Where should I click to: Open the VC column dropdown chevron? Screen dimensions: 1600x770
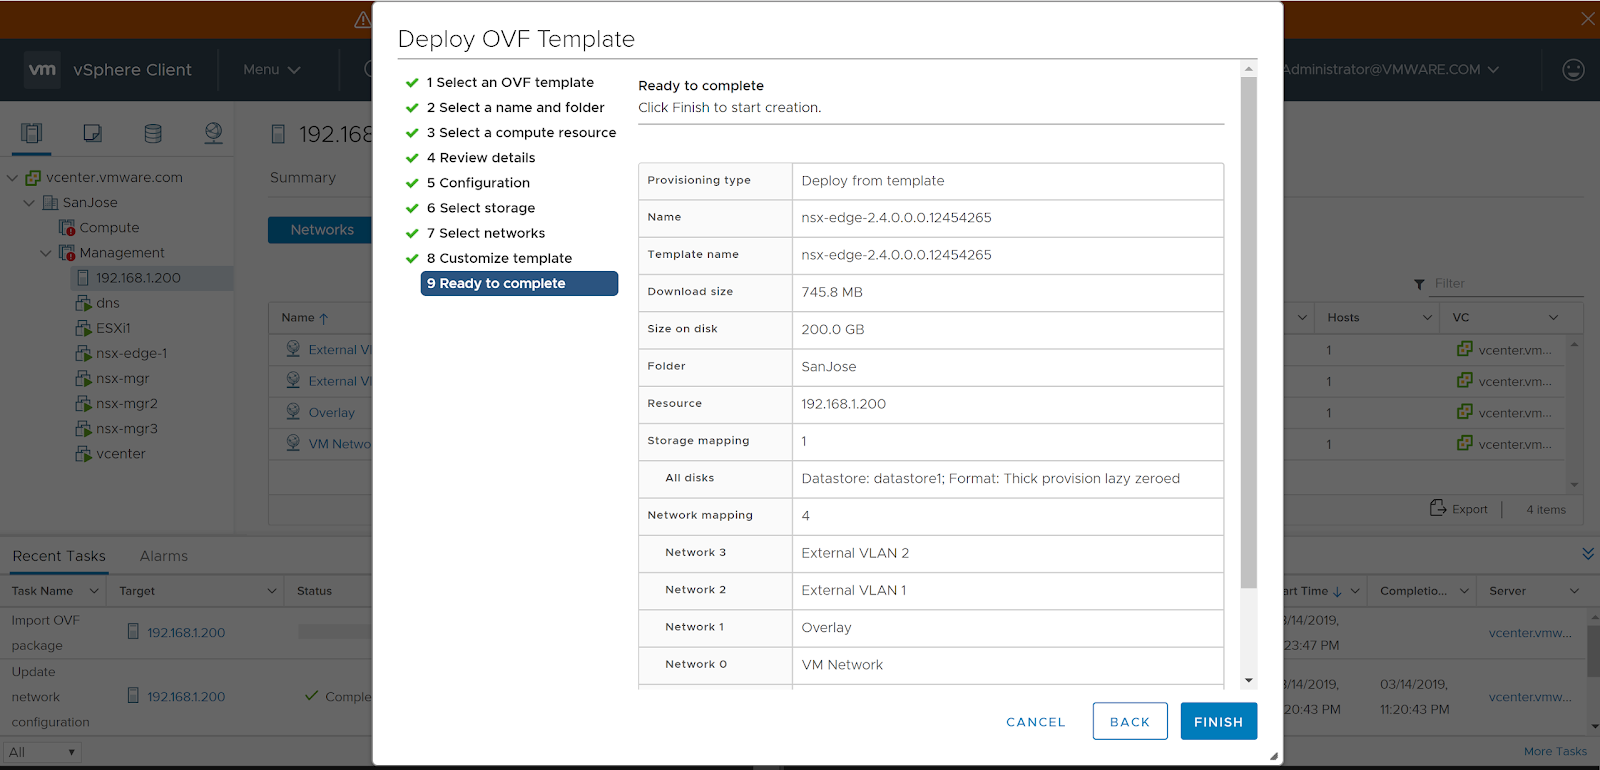coord(1553,317)
